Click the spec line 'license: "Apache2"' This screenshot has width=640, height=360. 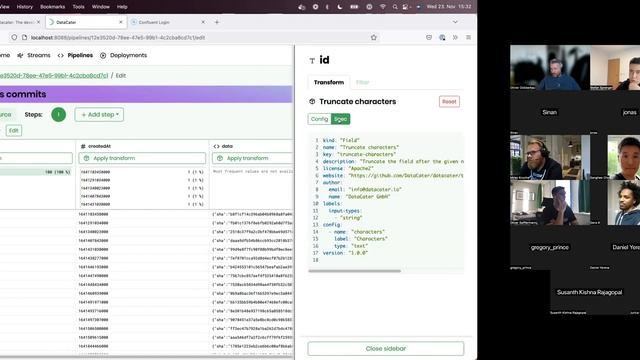348,168
